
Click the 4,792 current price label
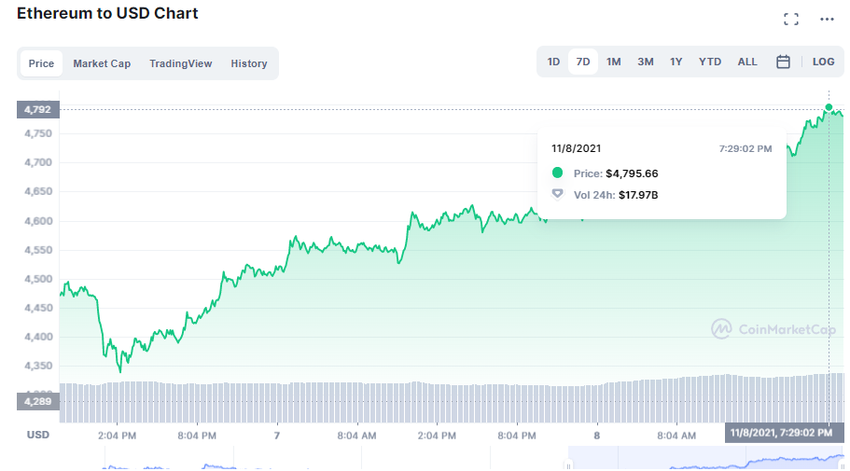click(x=37, y=109)
